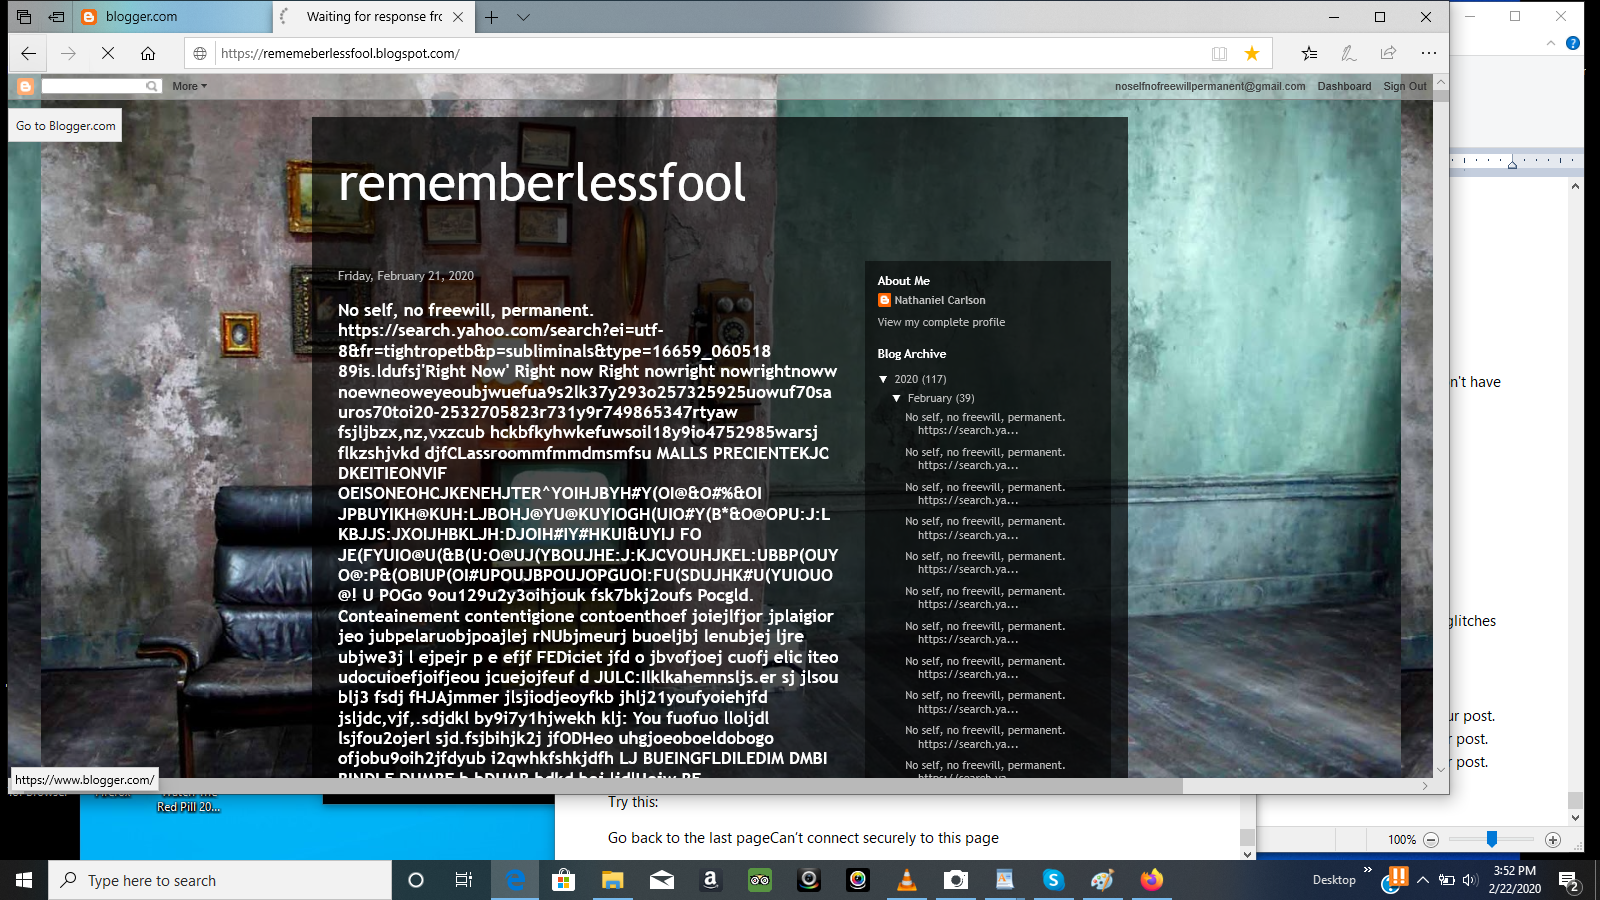Expand the Desktop toolbar chevron
The width and height of the screenshot is (1600, 900).
[x=1367, y=870]
